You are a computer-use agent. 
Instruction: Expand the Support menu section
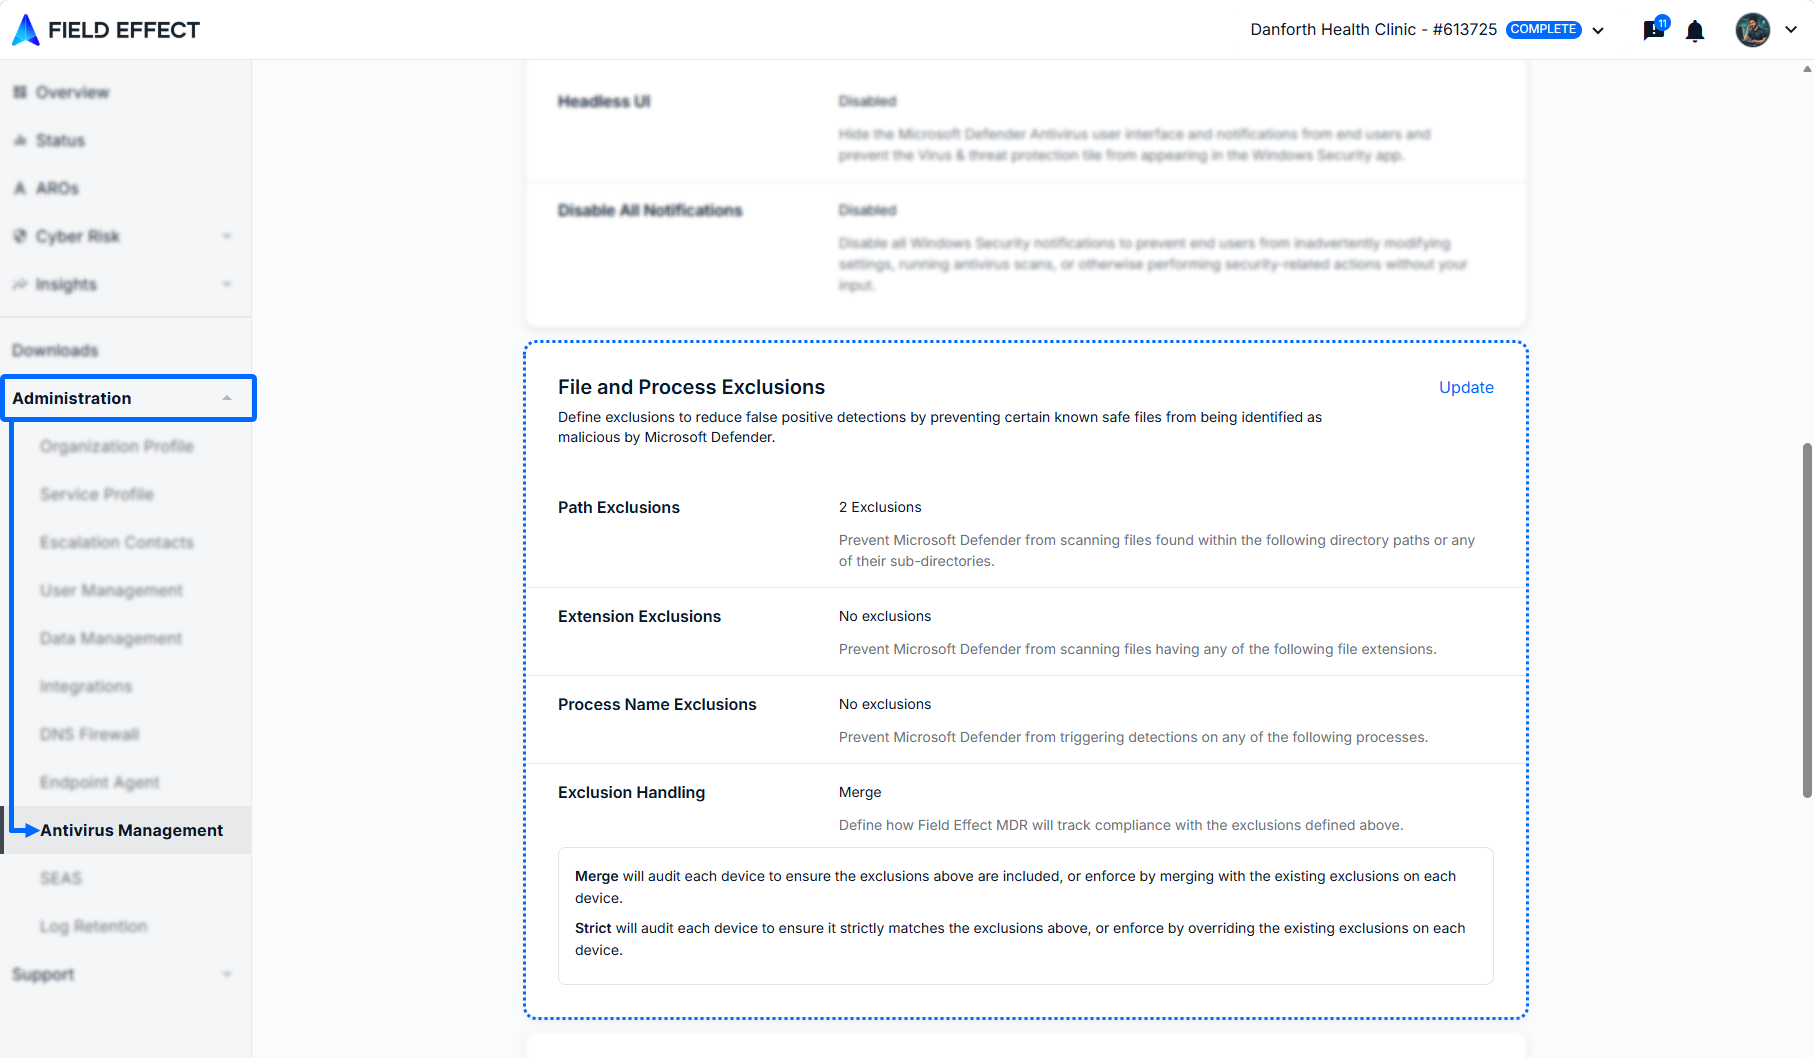click(125, 974)
